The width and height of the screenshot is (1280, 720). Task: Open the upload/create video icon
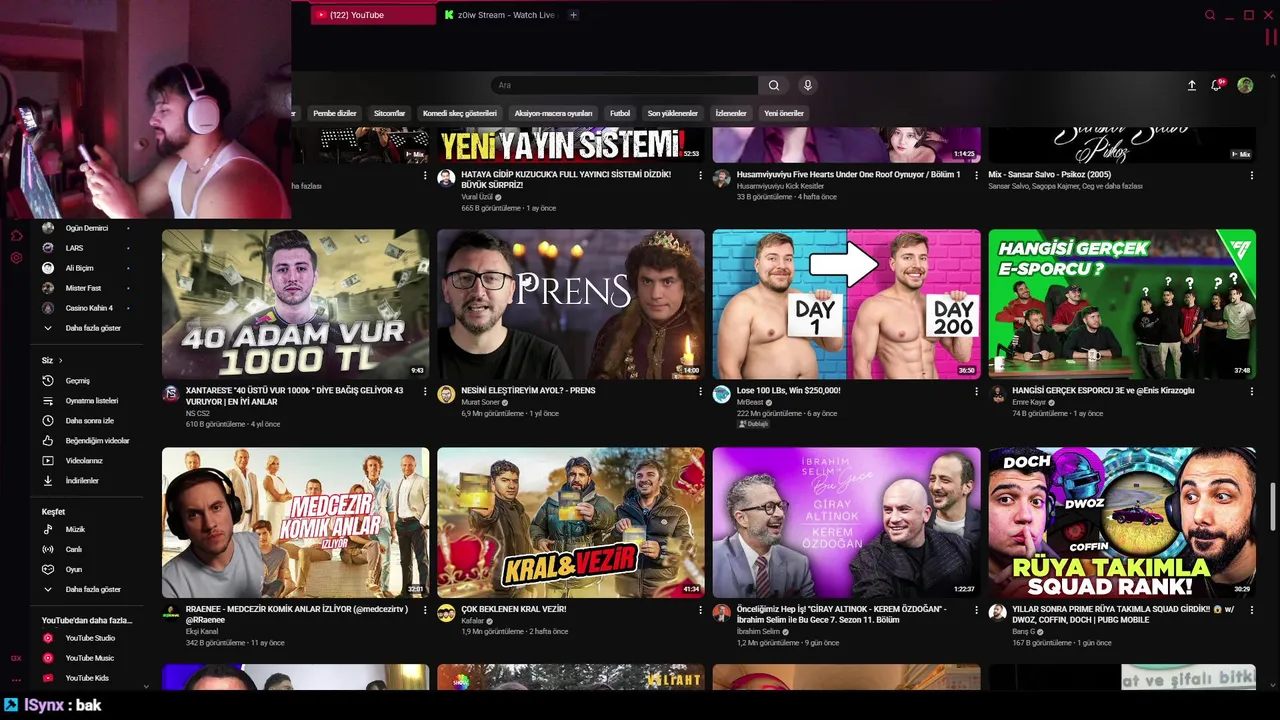point(1192,86)
